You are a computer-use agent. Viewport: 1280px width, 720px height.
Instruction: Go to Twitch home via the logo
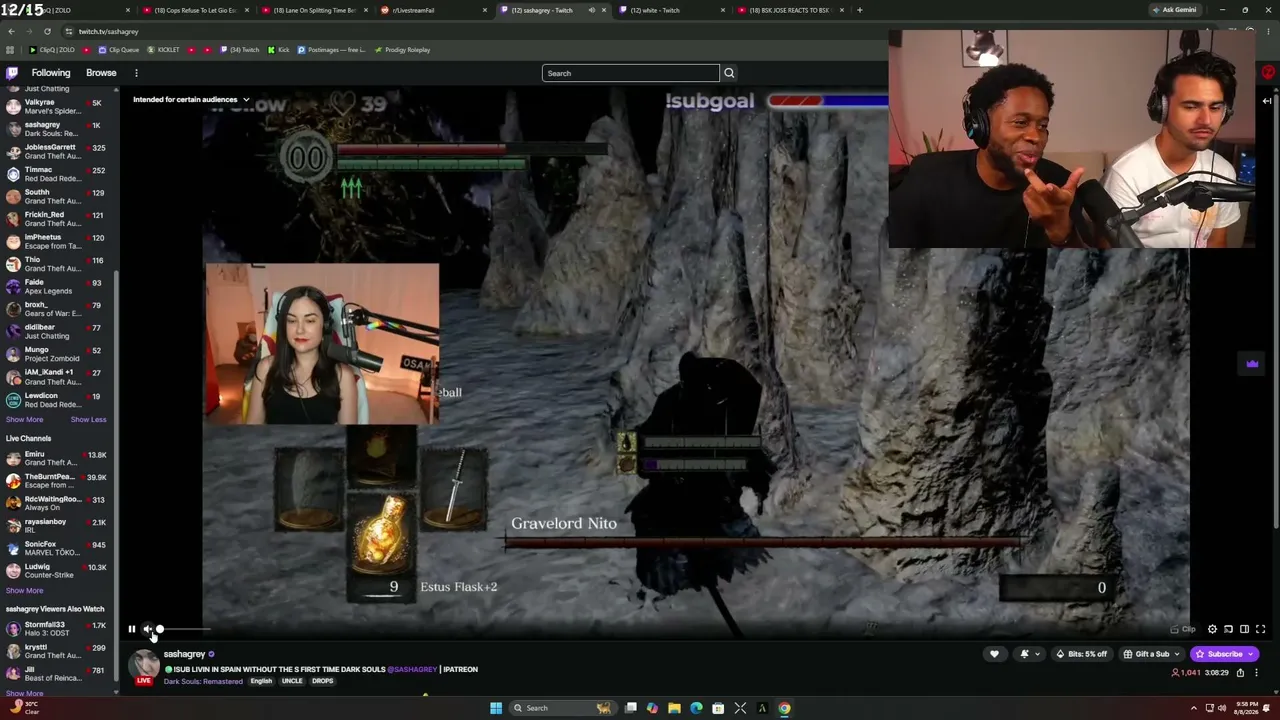(12, 73)
